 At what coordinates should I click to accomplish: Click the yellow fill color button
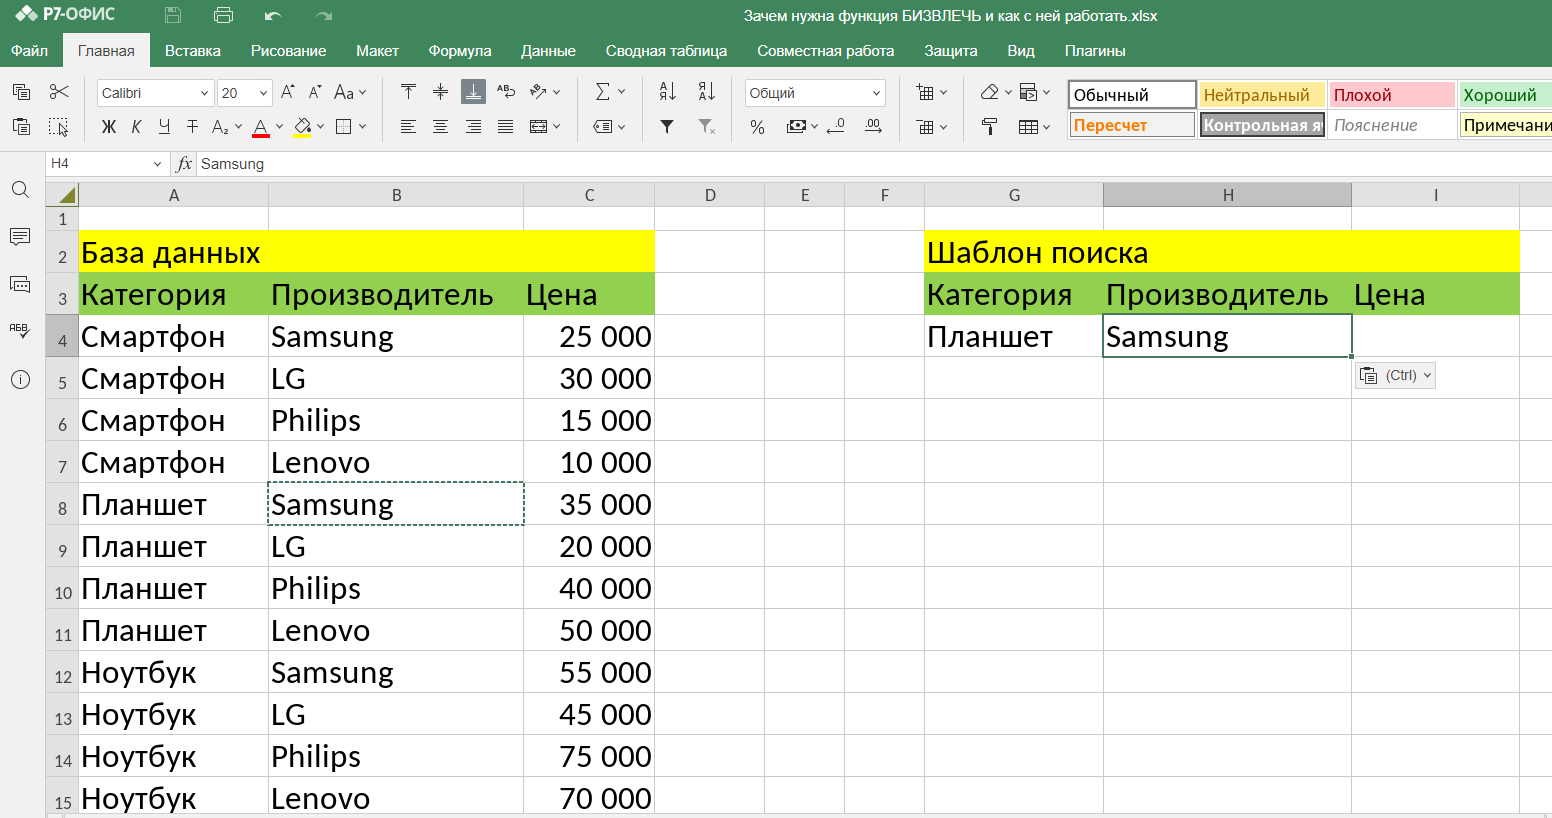pyautogui.click(x=302, y=127)
